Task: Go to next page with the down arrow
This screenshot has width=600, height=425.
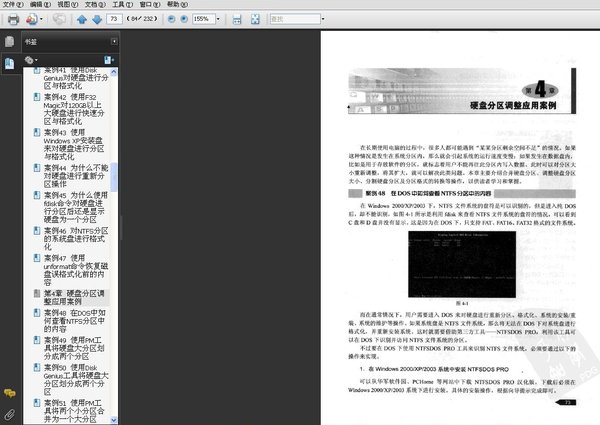Action: [x=97, y=19]
